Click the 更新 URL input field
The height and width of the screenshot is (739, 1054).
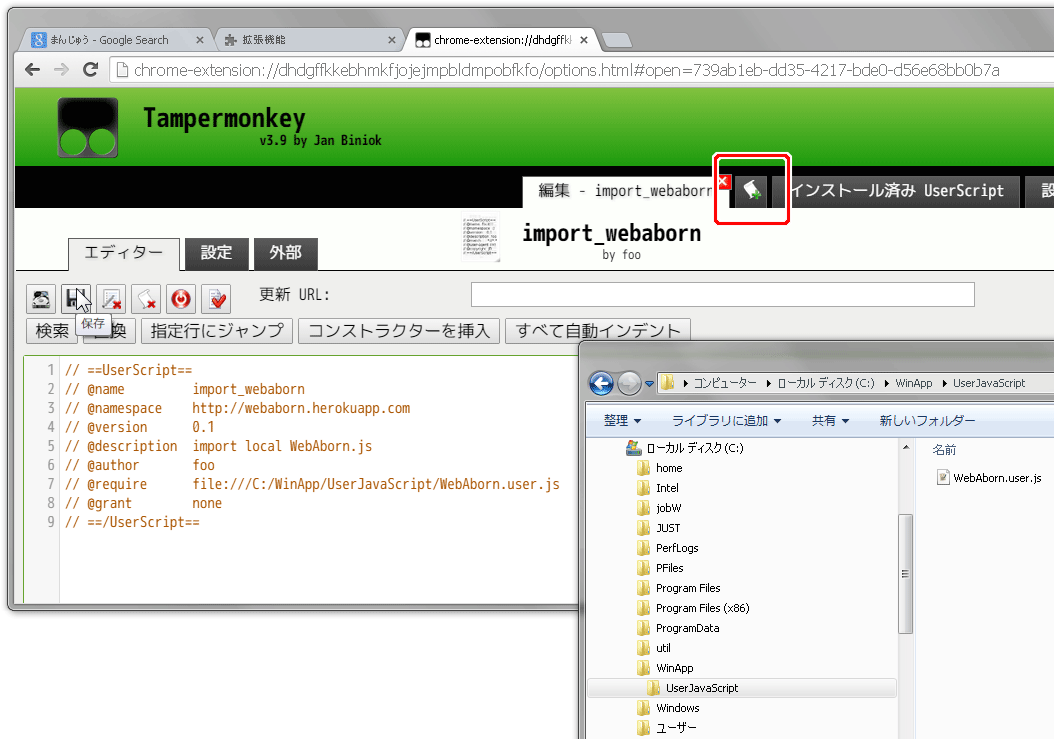723,295
